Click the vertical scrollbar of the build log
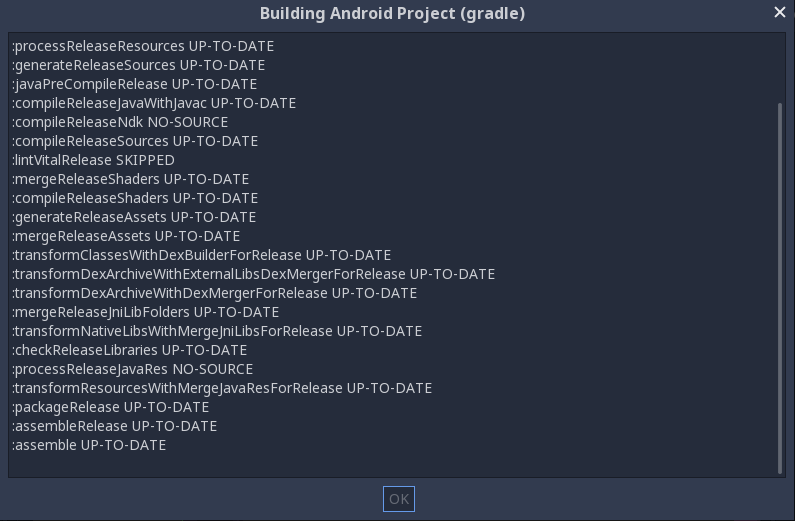795x521 pixels. pyautogui.click(x=780, y=285)
